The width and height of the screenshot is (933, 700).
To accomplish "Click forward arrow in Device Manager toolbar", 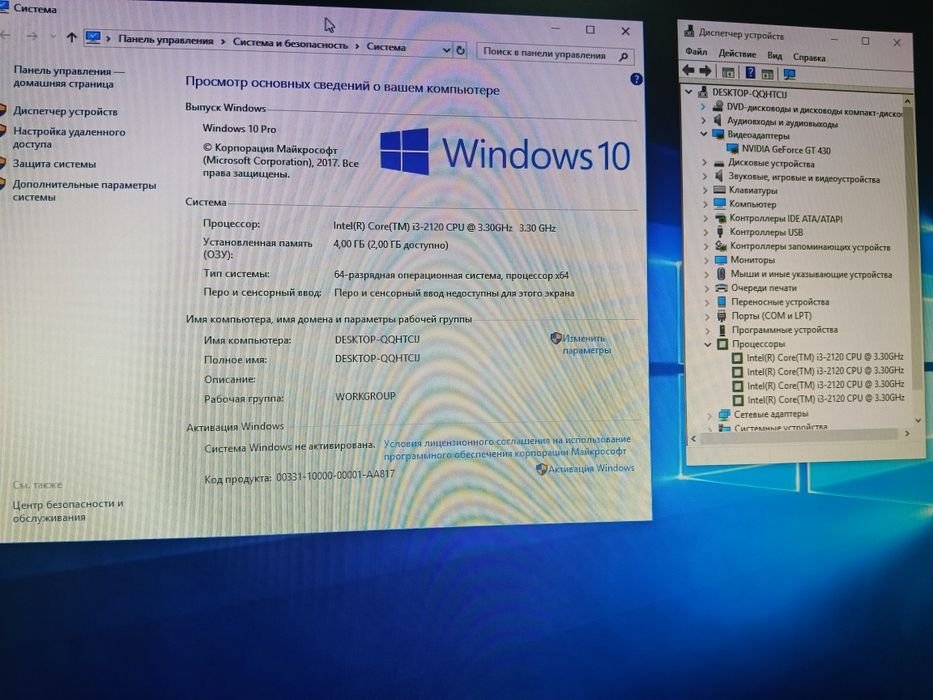I will 705,71.
